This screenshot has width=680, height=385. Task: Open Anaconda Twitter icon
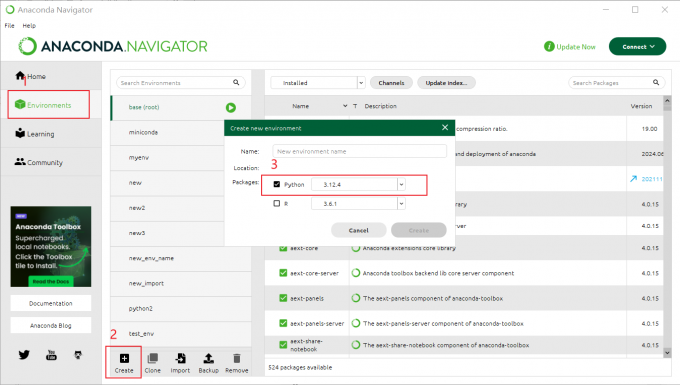[24, 355]
